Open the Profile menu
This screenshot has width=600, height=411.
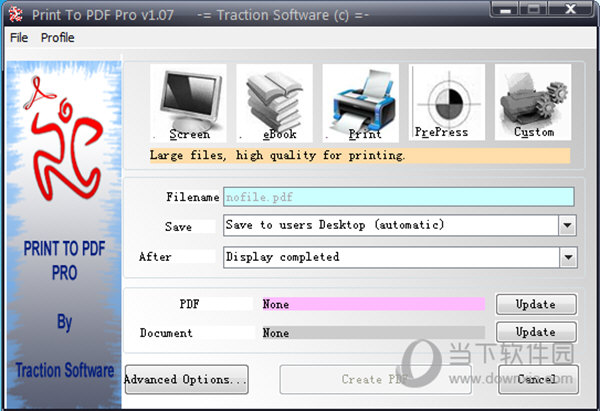57,38
